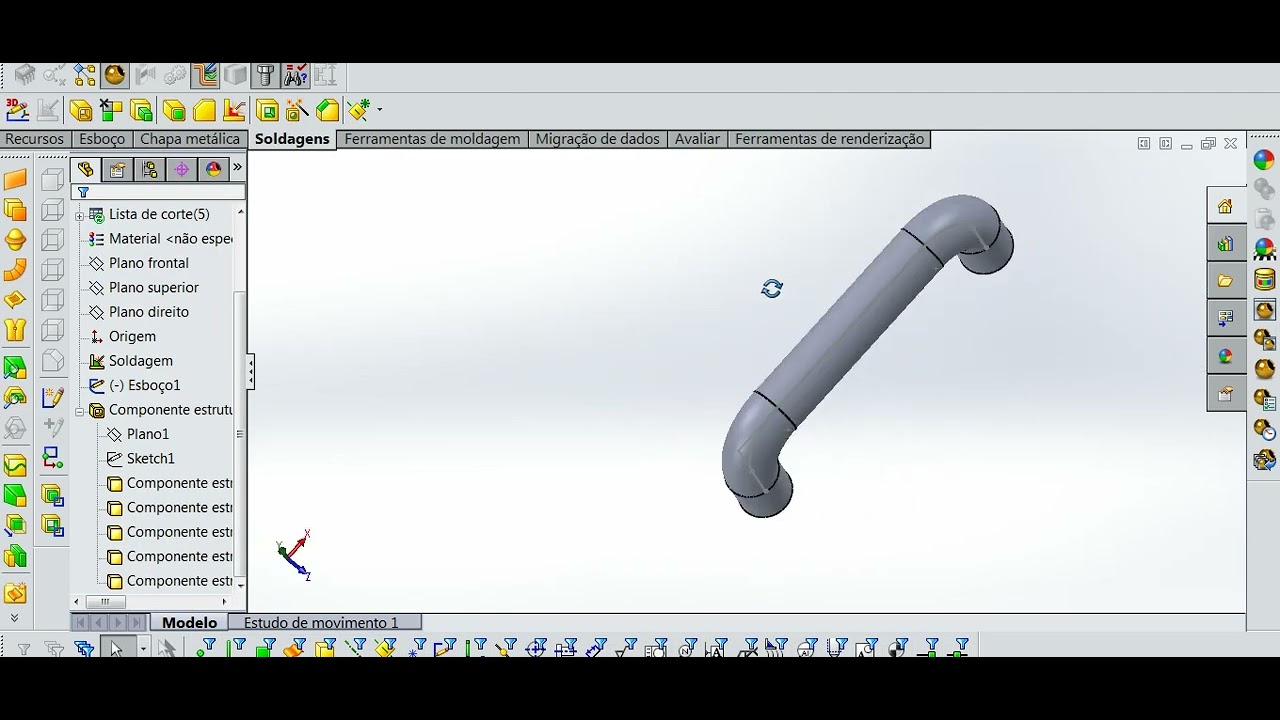This screenshot has height=720, width=1280.
Task: Open the DimXpertManager tab icon
Action: click(x=182, y=169)
